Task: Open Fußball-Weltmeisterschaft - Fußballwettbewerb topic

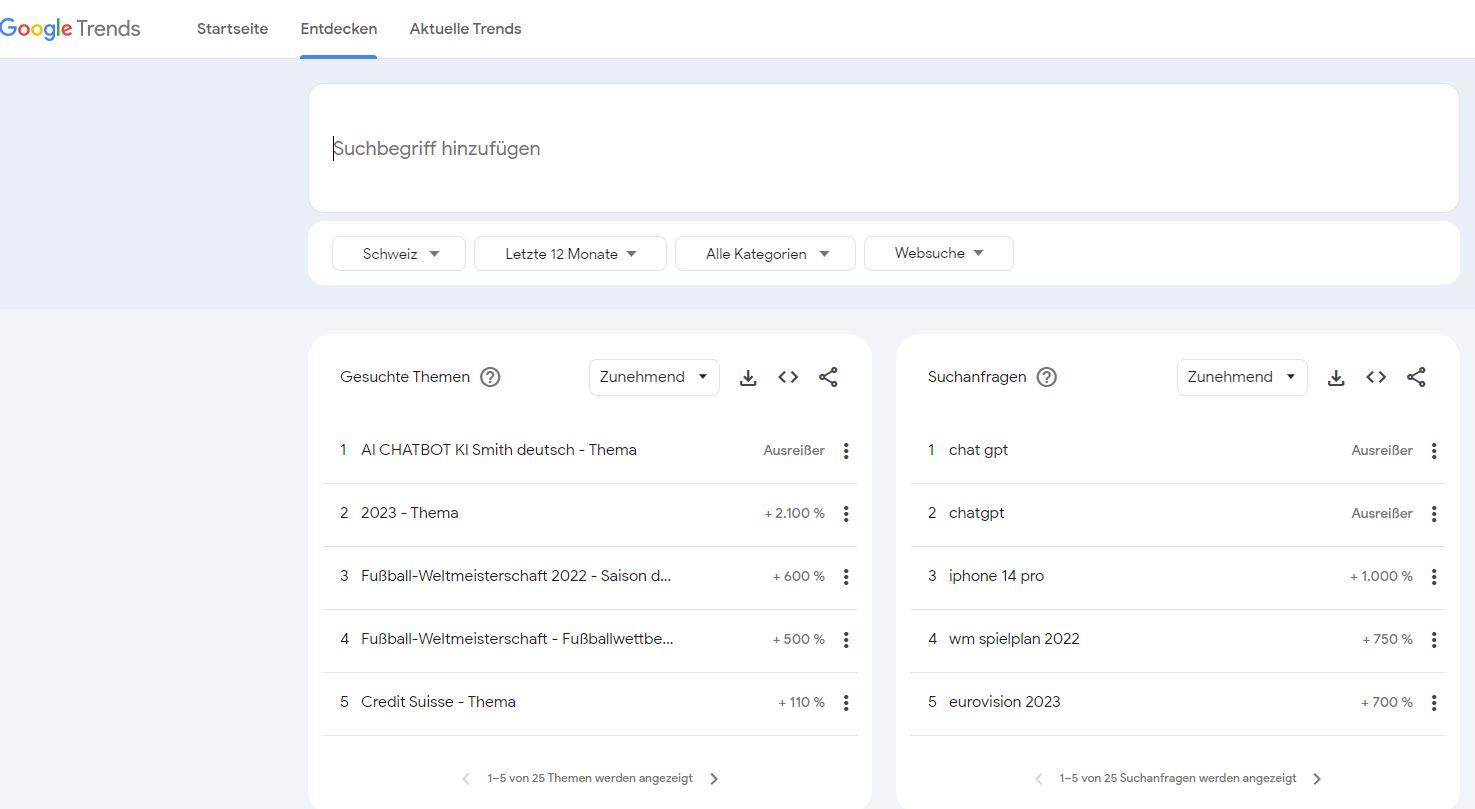Action: coord(517,639)
